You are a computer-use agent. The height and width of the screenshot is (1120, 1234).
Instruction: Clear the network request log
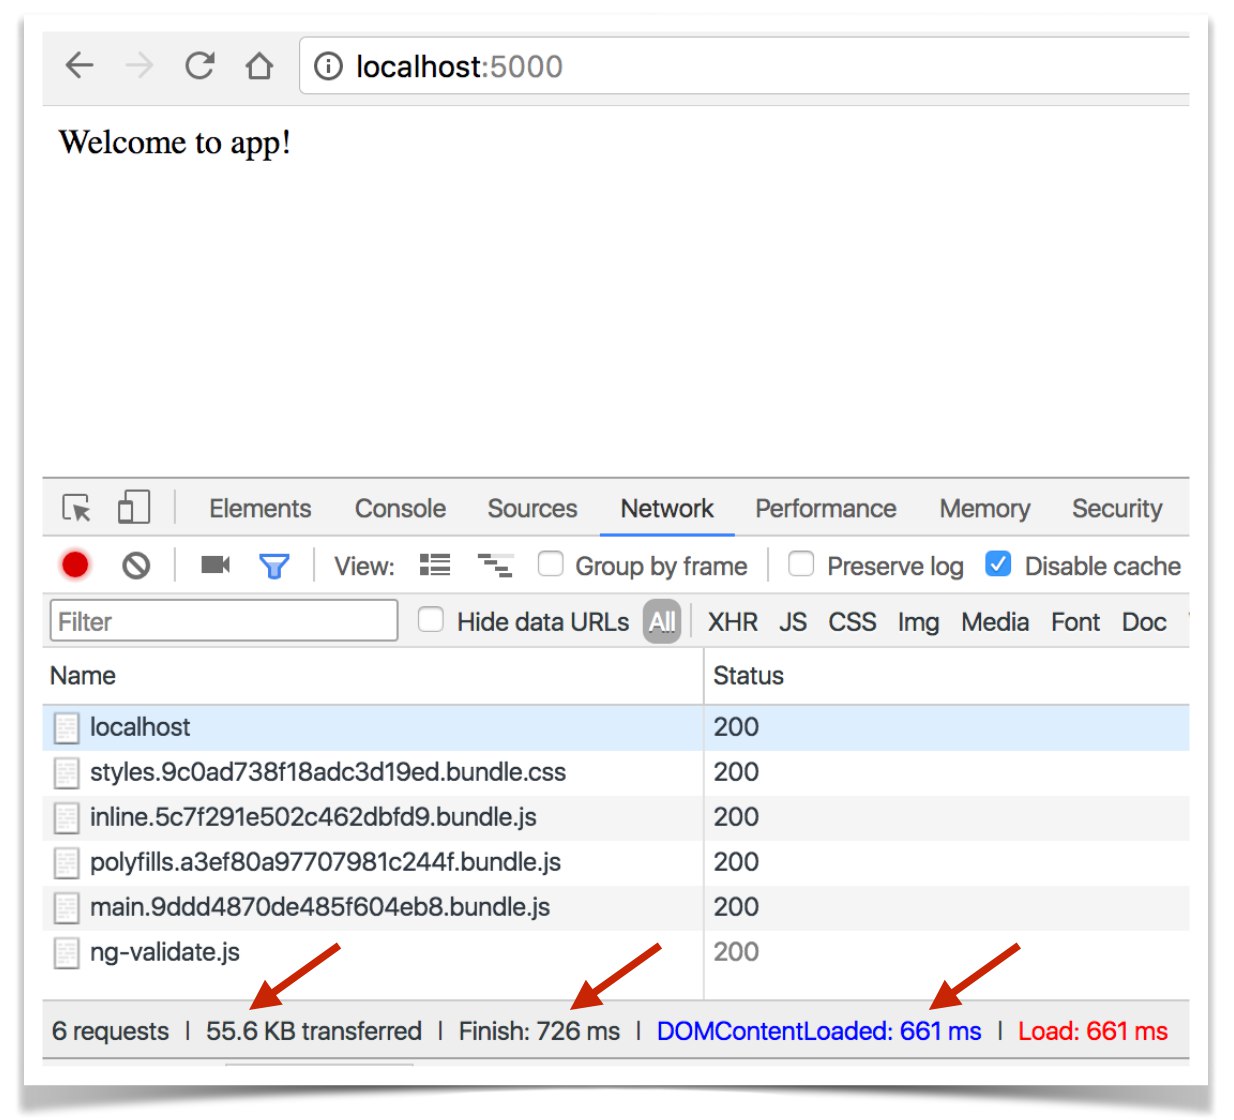136,566
